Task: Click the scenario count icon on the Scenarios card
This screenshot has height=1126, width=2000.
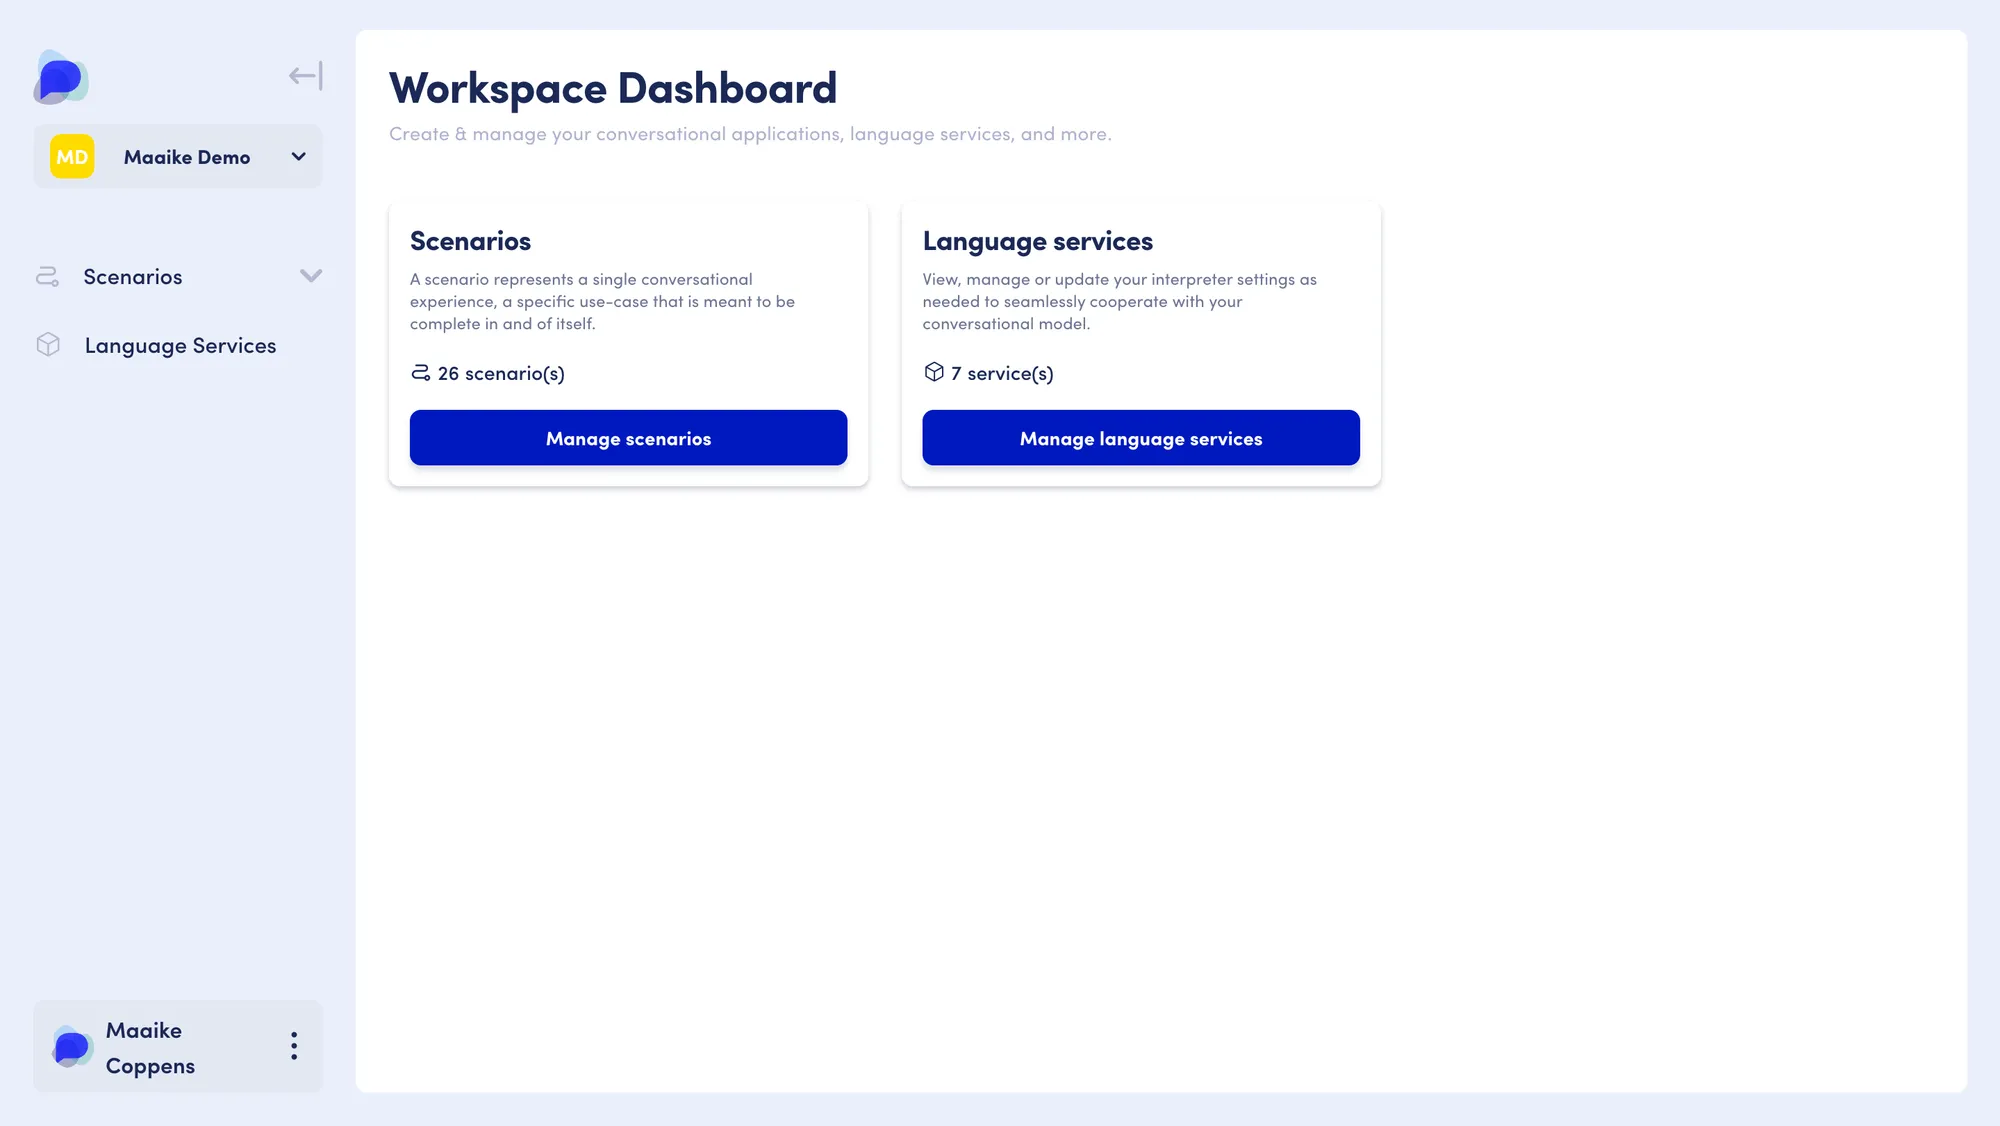Action: pos(420,373)
